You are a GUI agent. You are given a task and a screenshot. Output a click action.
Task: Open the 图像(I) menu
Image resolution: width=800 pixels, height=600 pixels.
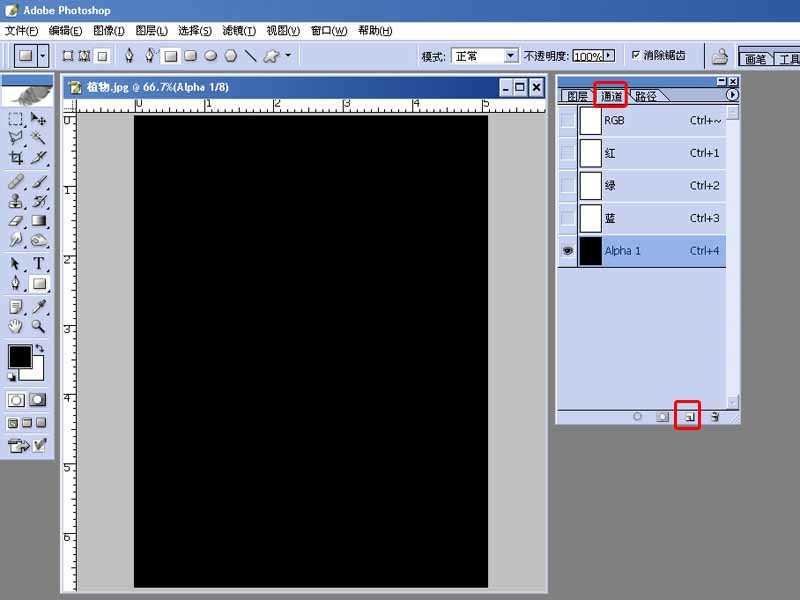coord(109,31)
